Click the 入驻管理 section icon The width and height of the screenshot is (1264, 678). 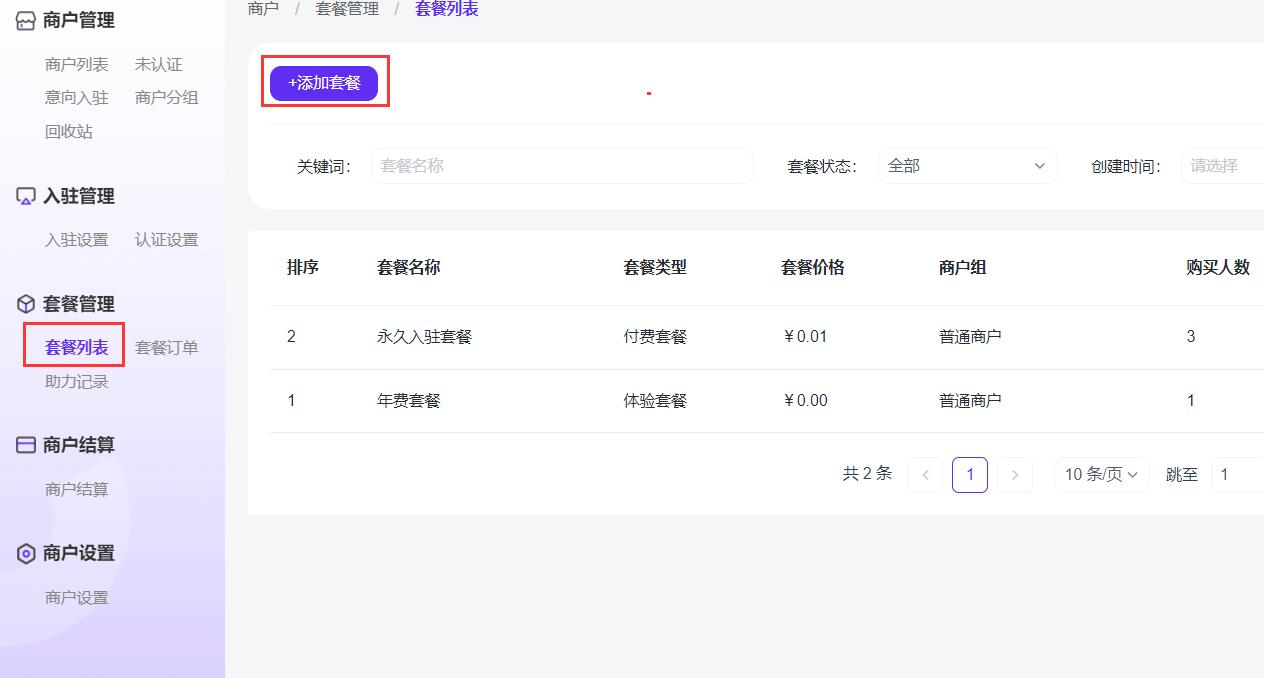point(26,197)
